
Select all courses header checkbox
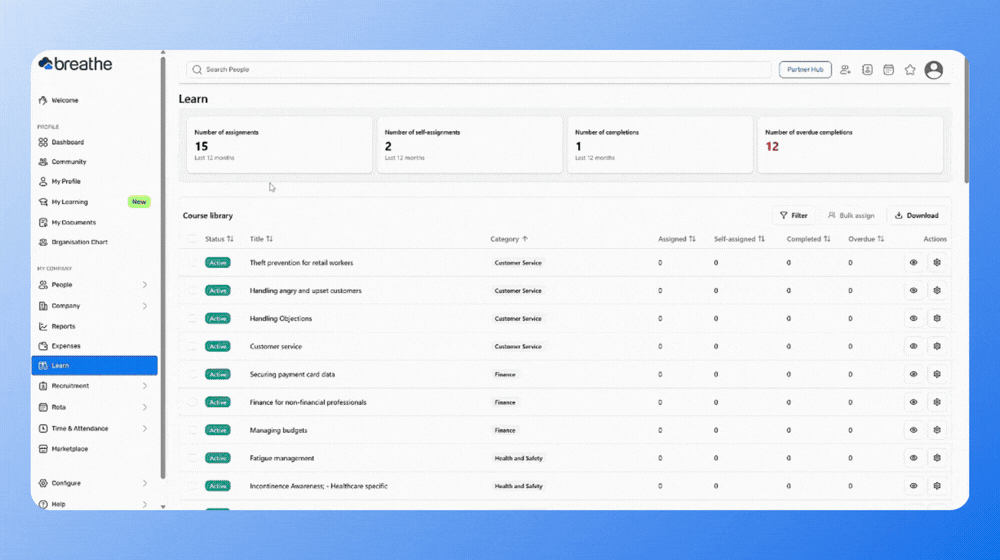192,239
